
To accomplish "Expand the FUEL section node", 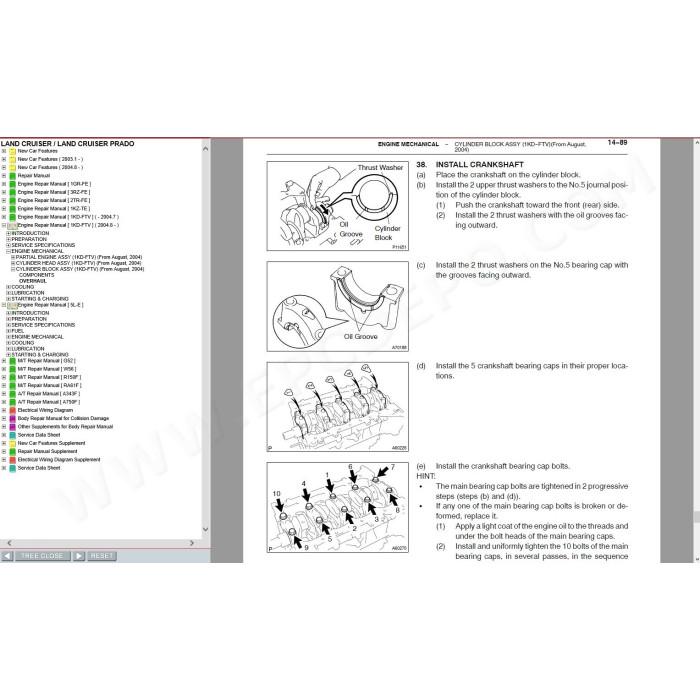I will 8,331.
